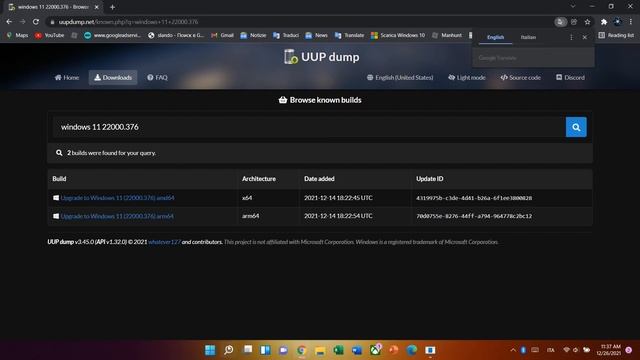Close the windows 11 22000.376 tab
640x360 pixels.
click(96, 7)
